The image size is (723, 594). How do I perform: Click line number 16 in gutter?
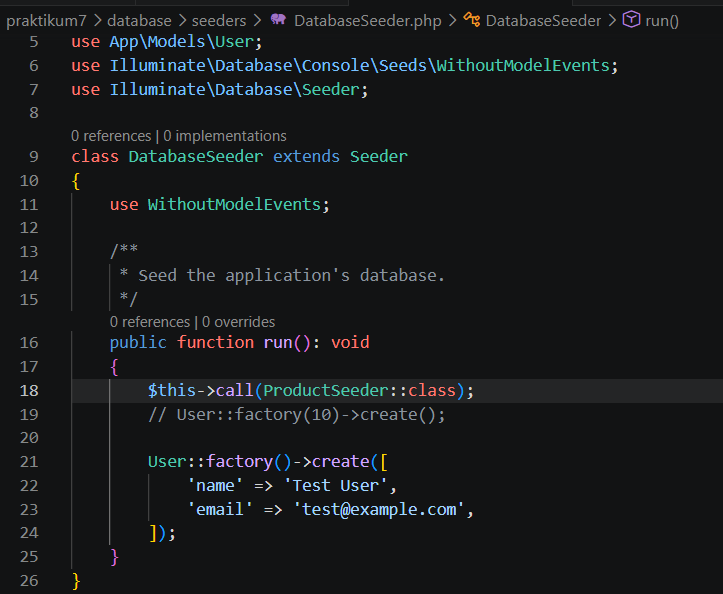(29, 343)
